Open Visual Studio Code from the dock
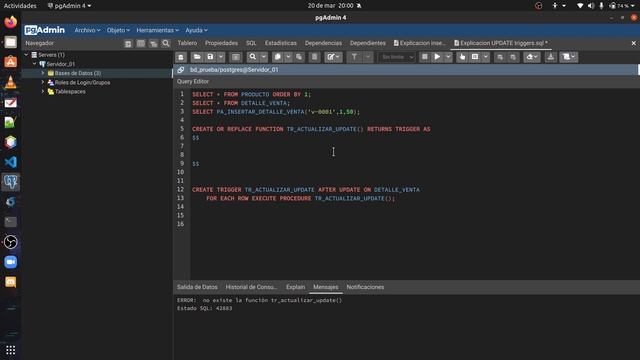The image size is (640, 360). click(x=11, y=162)
